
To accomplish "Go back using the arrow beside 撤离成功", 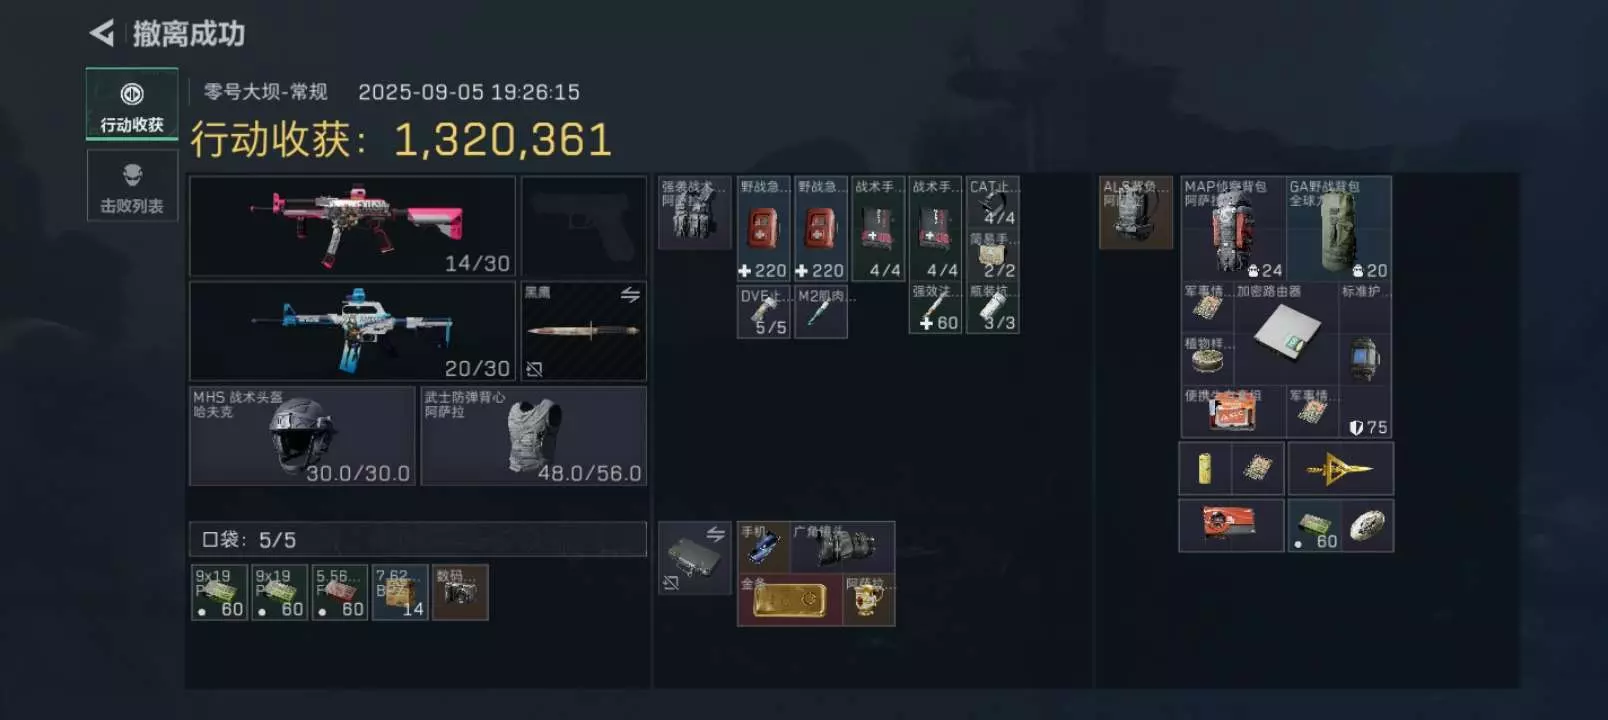I will tap(102, 34).
